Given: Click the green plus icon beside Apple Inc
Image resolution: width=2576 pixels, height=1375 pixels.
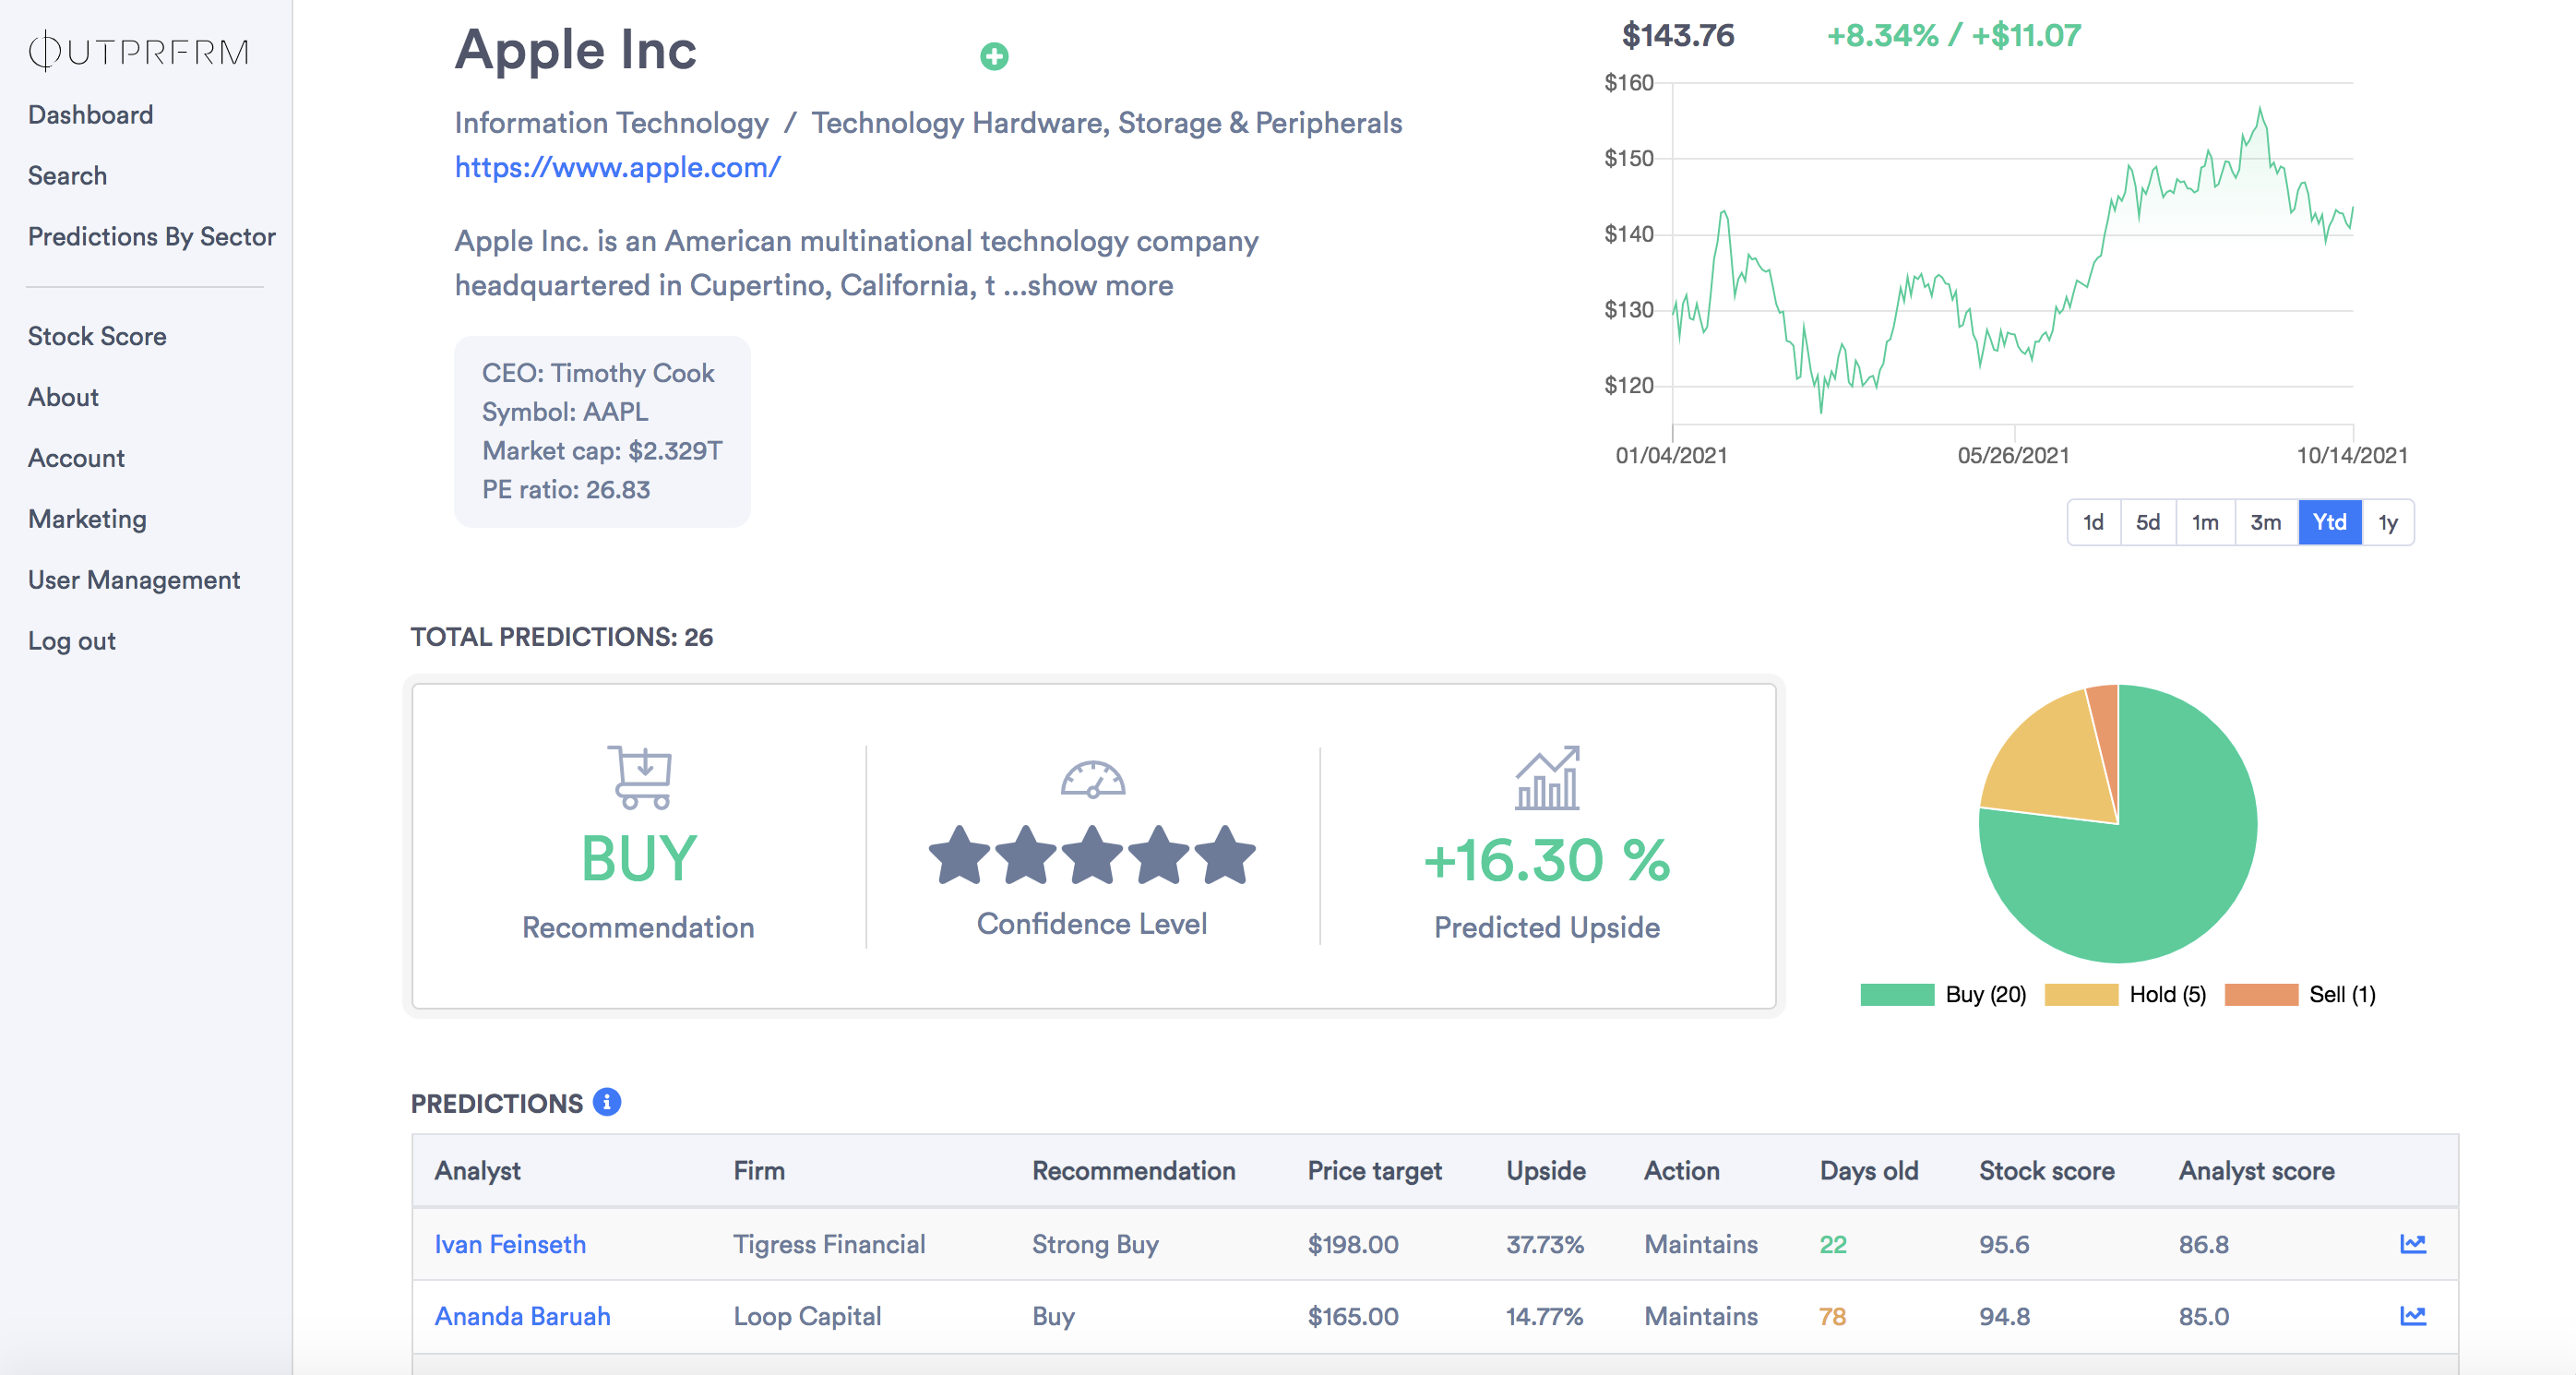Looking at the screenshot, I should point(993,56).
